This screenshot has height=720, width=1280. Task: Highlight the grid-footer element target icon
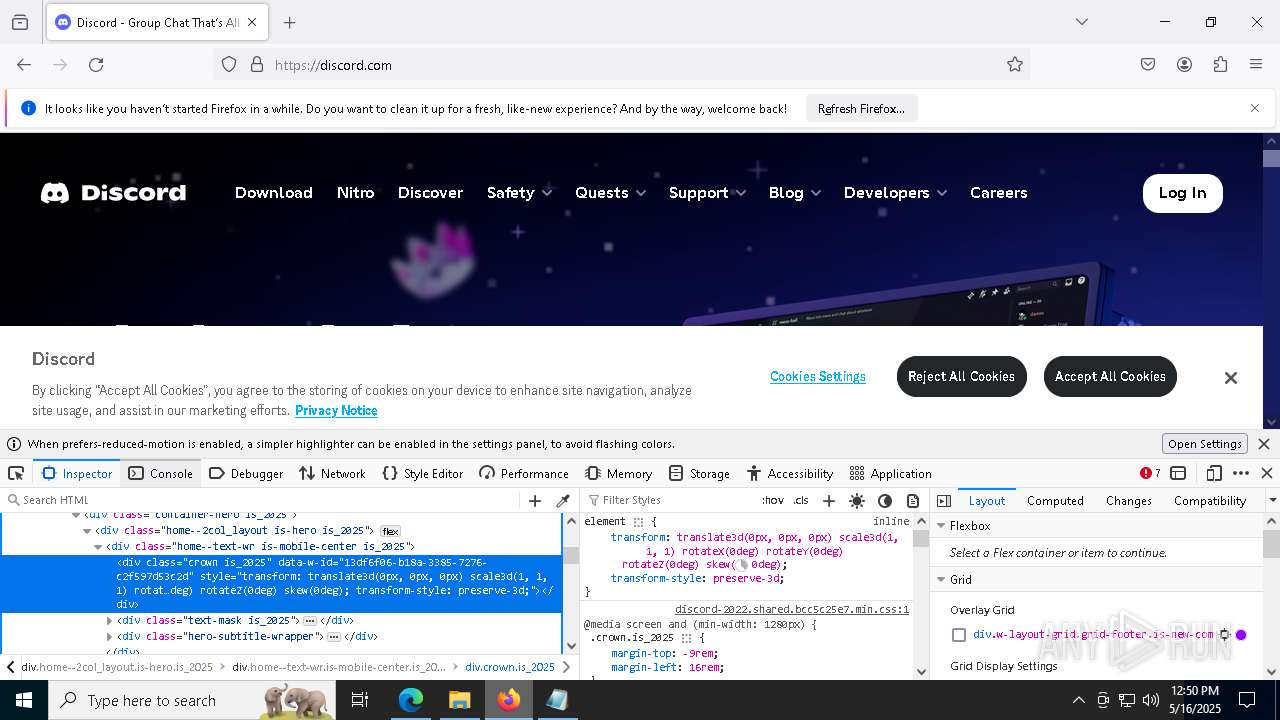point(1224,635)
